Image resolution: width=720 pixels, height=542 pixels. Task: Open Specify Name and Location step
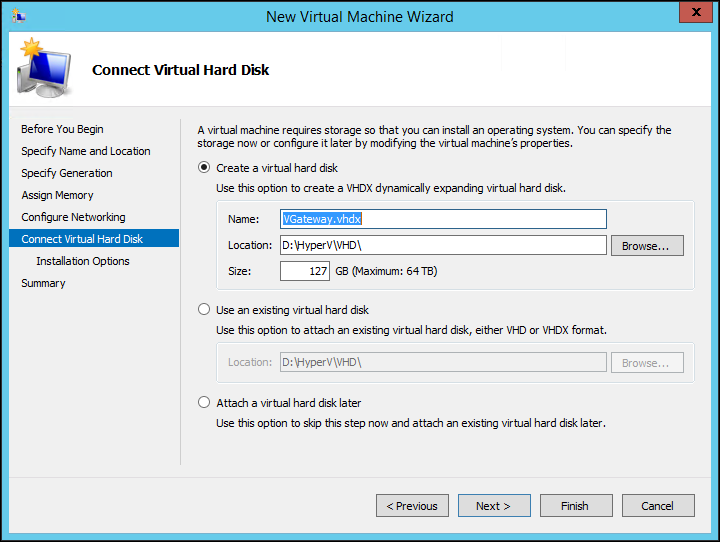click(86, 151)
